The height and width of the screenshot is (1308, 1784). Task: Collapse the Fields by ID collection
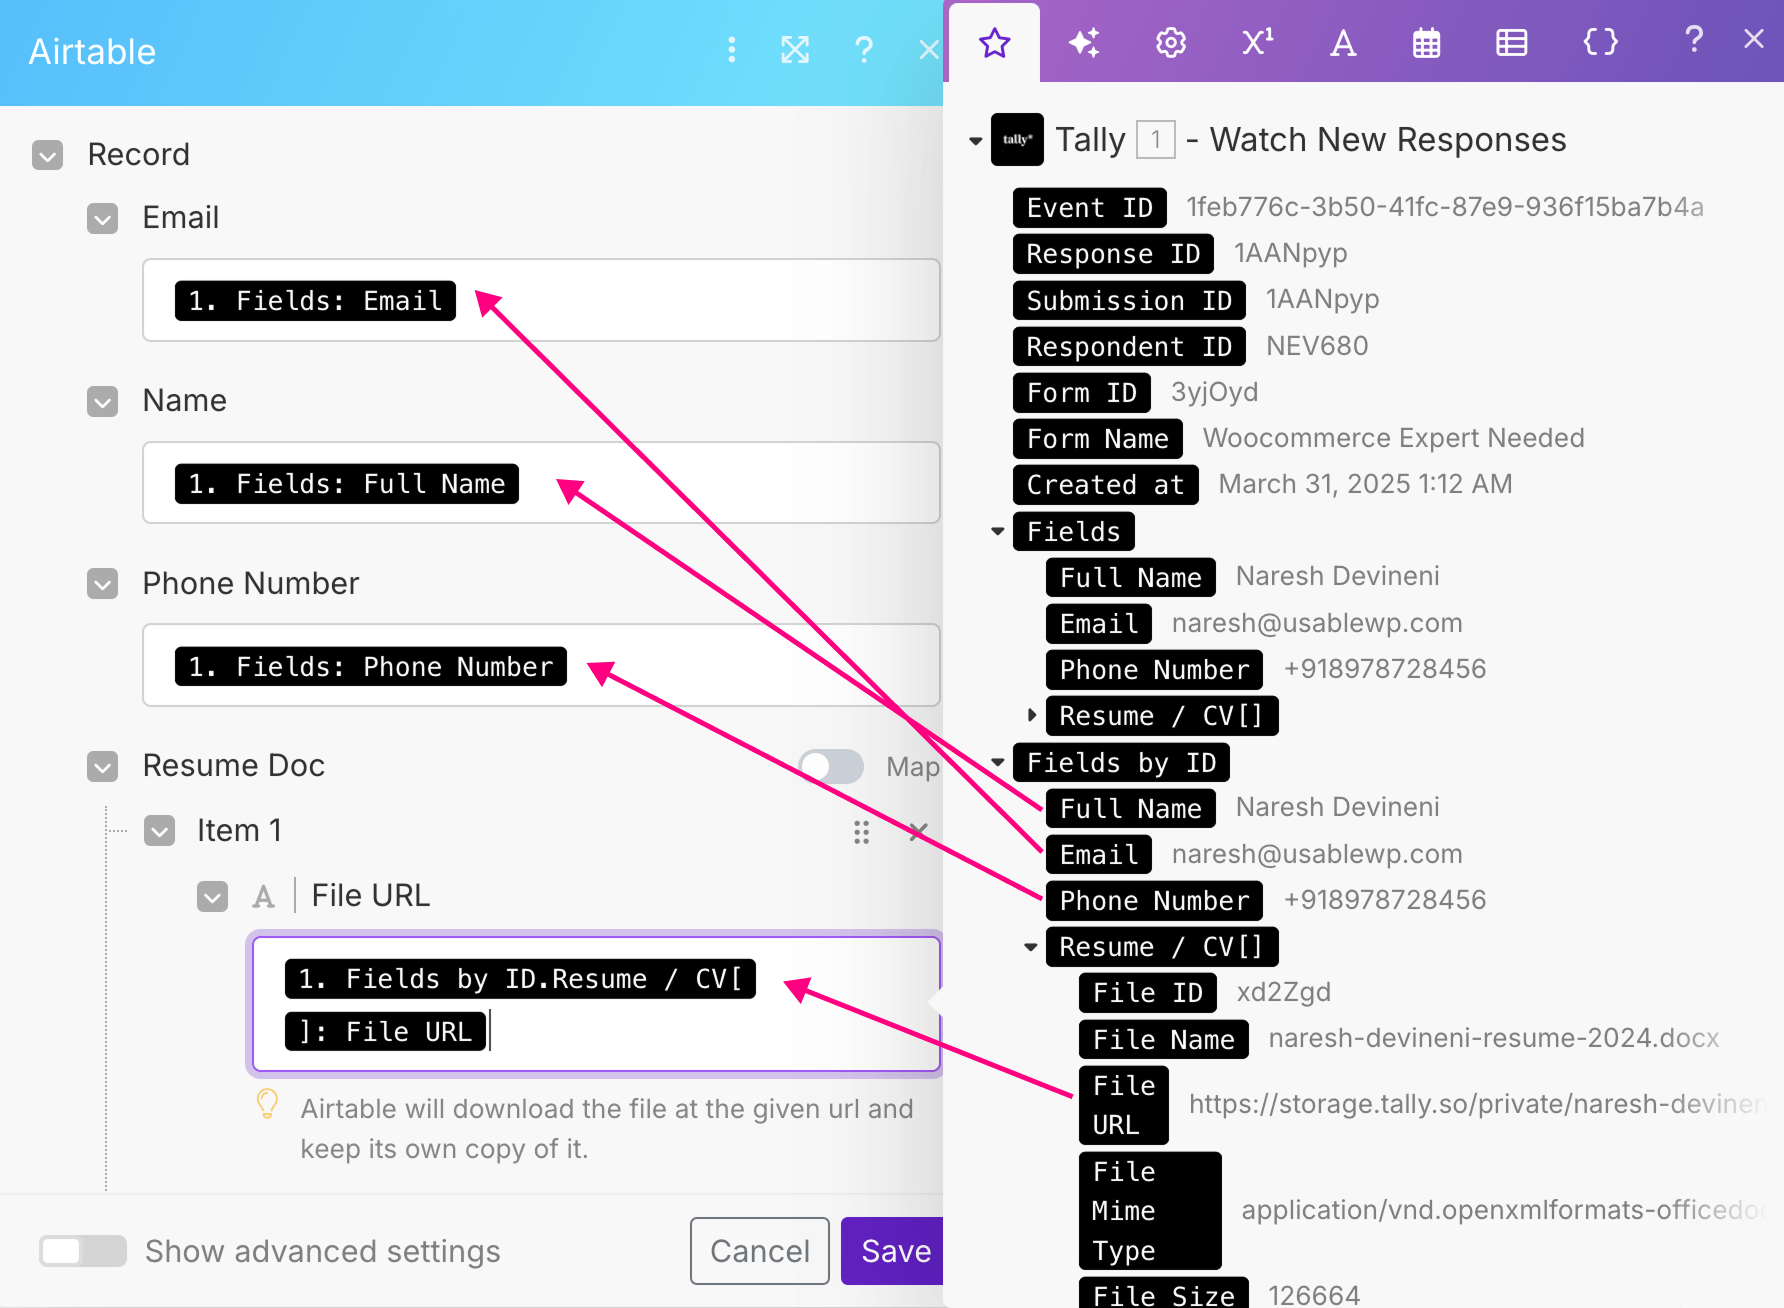(x=997, y=762)
